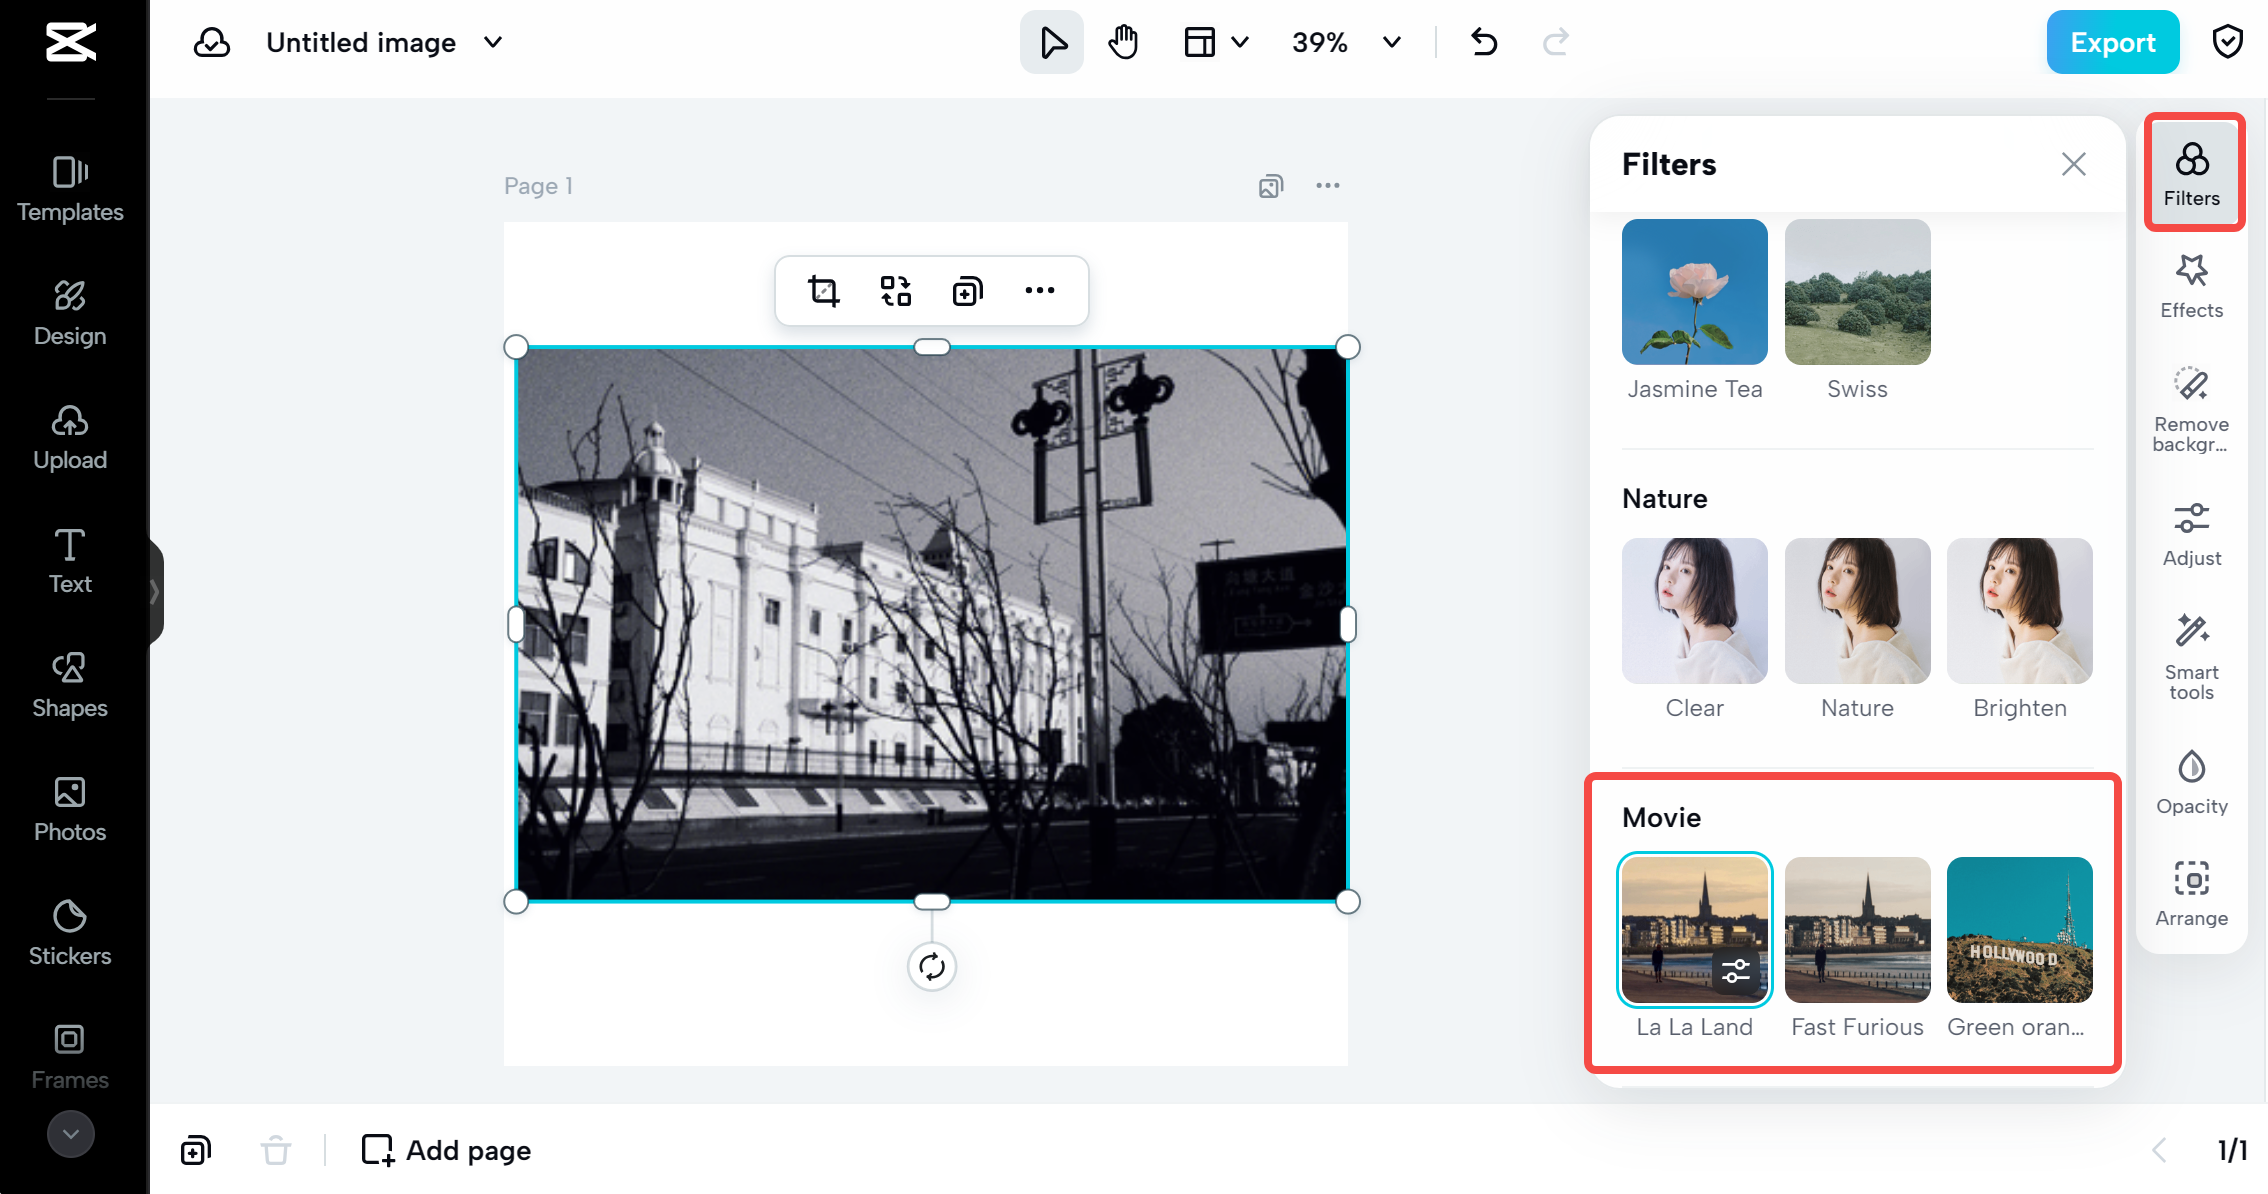Screen dimensions: 2268x1194
Task: Close the Filters panel
Action: click(2073, 164)
